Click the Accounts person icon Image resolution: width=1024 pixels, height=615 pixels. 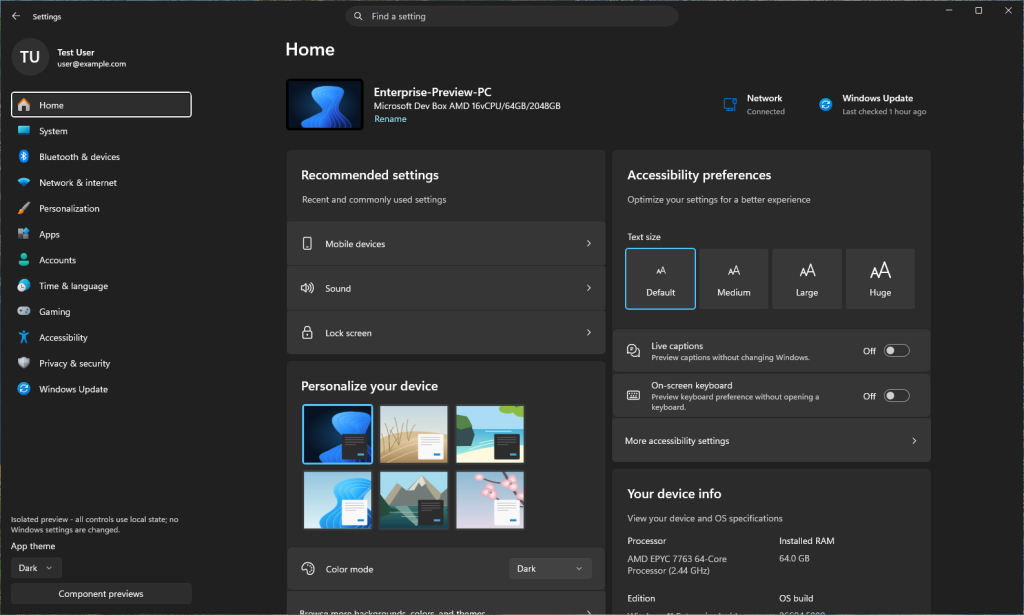(24, 260)
